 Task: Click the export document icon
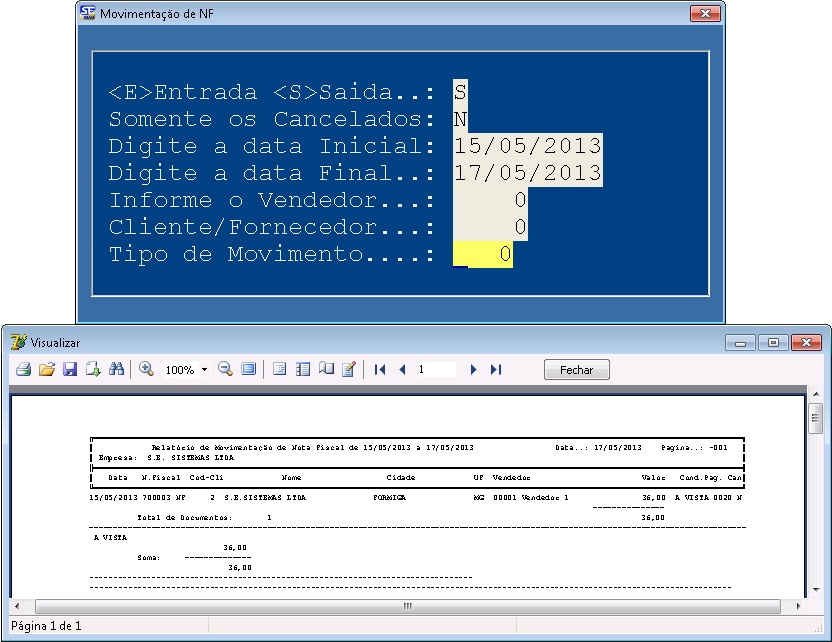(92, 370)
